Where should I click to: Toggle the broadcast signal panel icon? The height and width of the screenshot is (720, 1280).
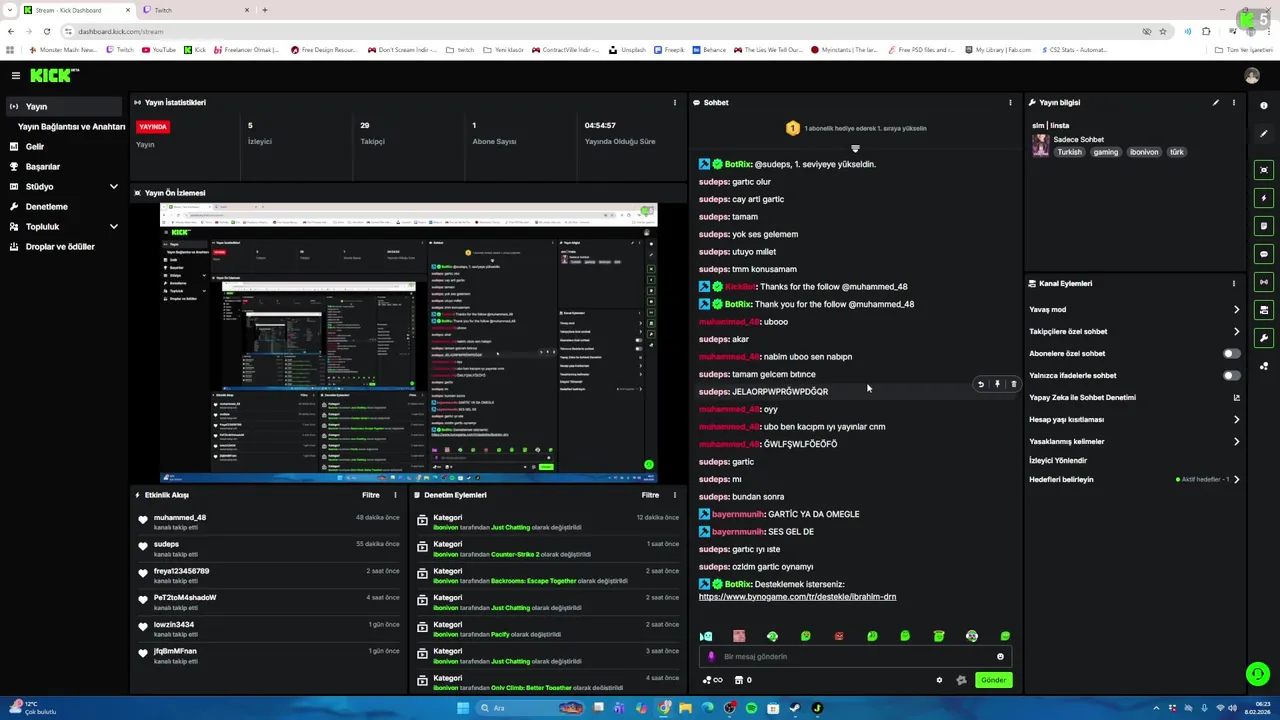click(1264, 282)
